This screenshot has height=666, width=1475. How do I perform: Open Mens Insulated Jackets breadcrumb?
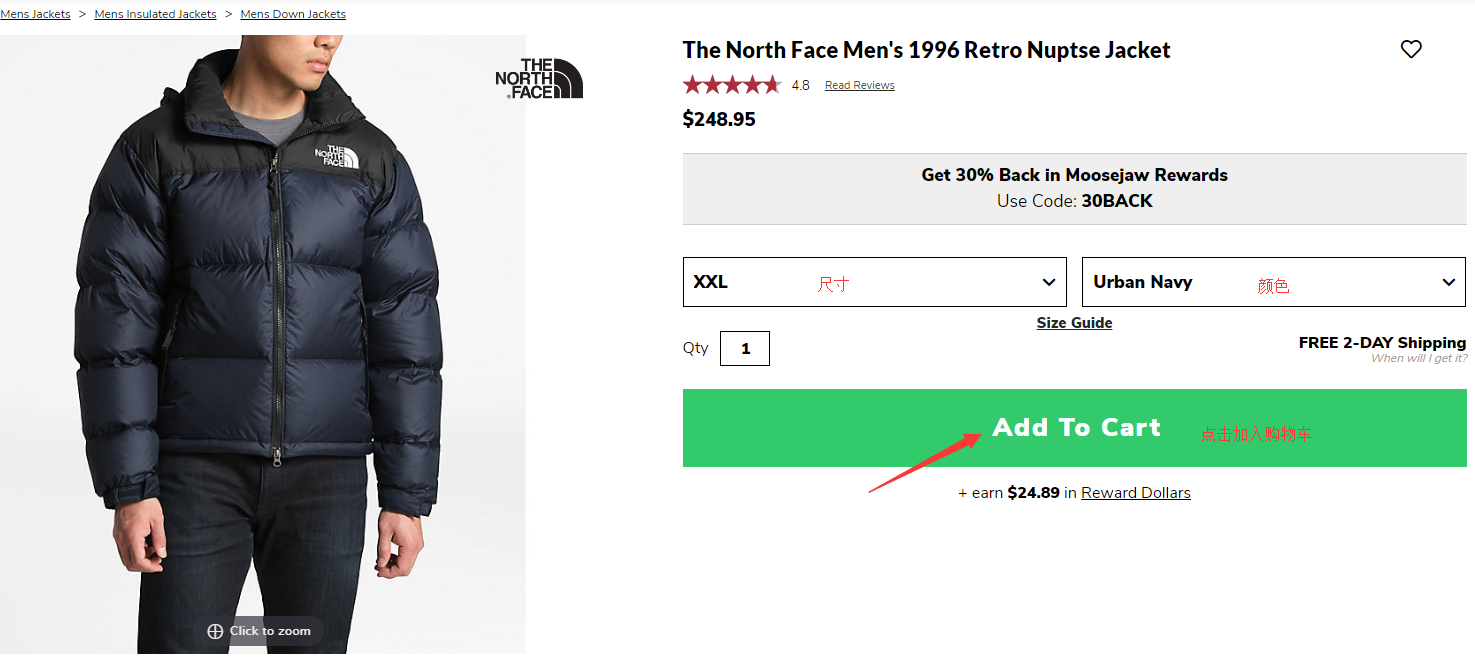click(x=155, y=14)
